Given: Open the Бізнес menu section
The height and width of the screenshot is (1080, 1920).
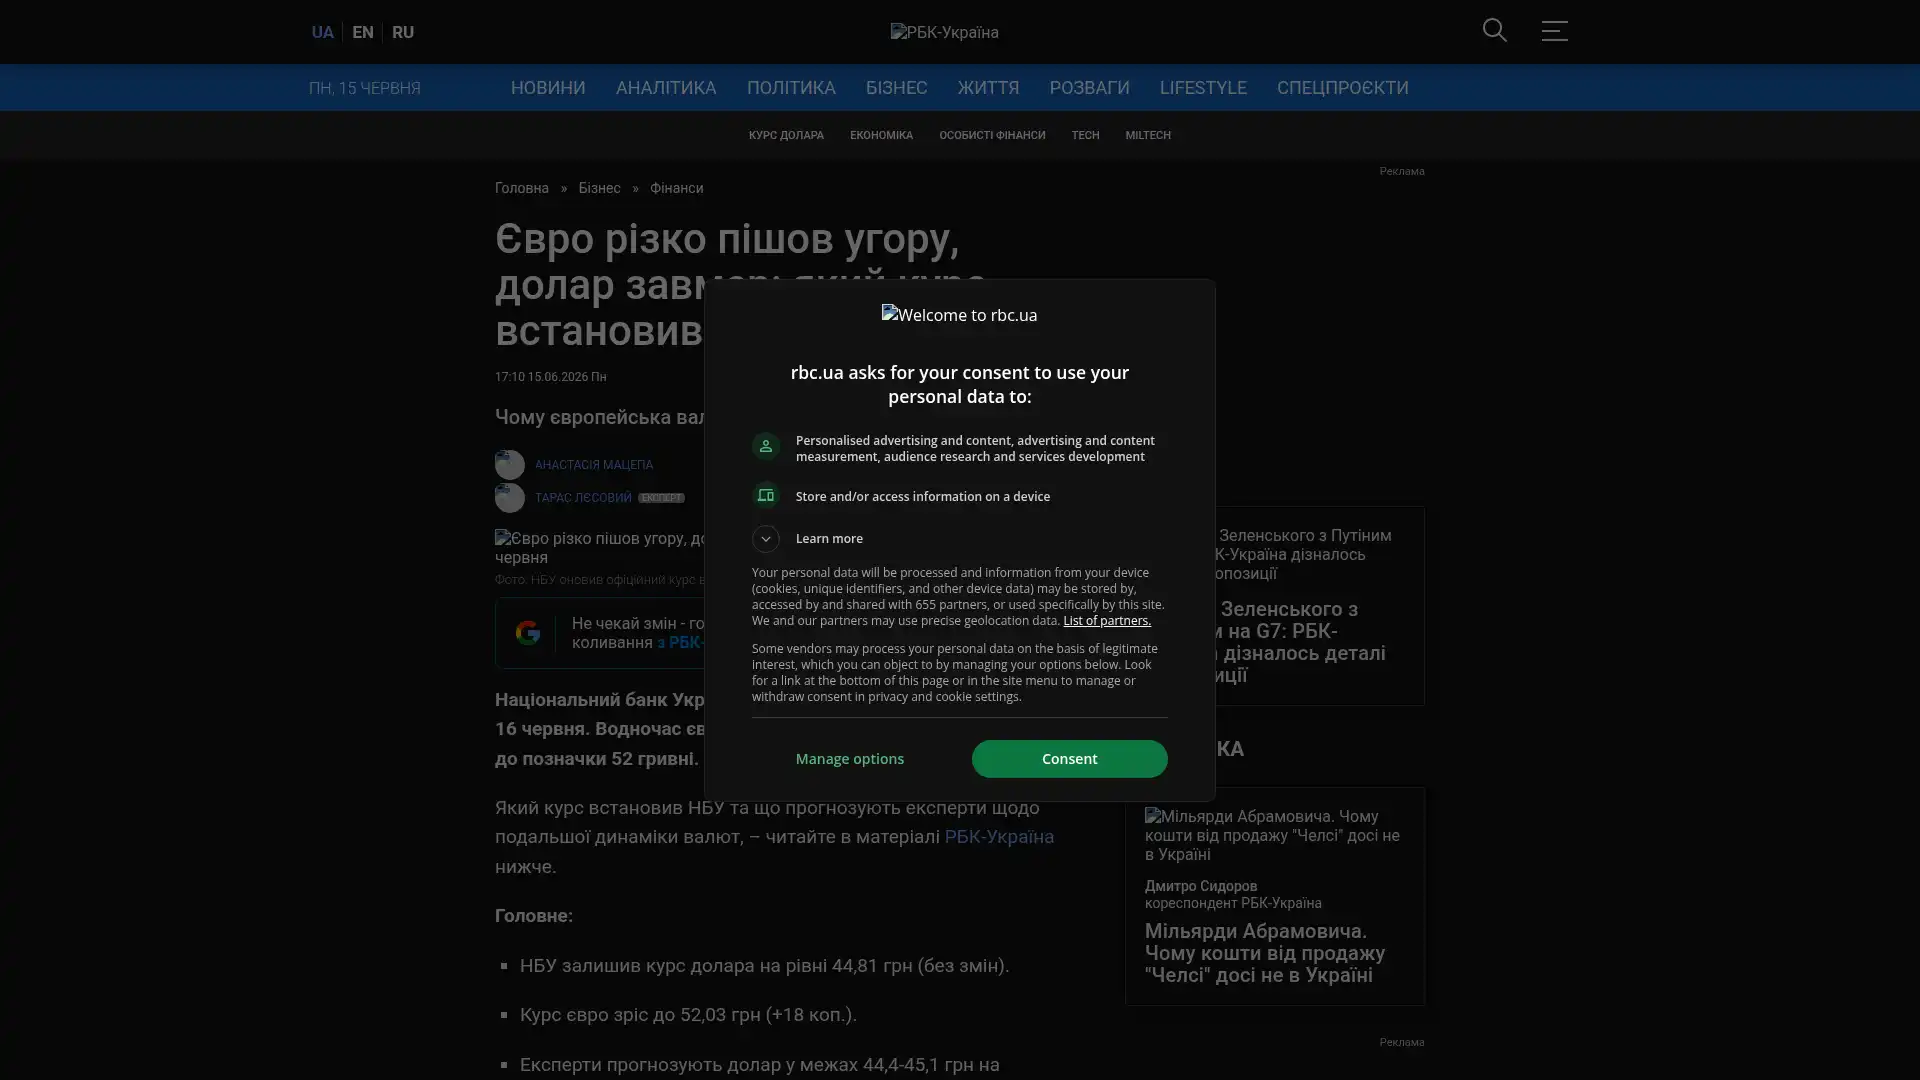Looking at the screenshot, I should [x=896, y=88].
